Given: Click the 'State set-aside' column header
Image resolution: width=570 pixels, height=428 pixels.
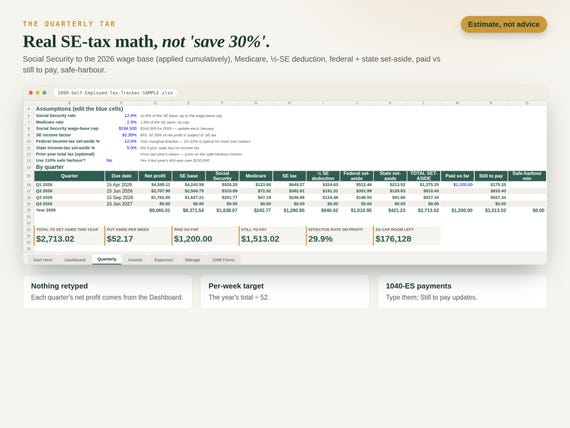Looking at the screenshot, I should [390, 176].
